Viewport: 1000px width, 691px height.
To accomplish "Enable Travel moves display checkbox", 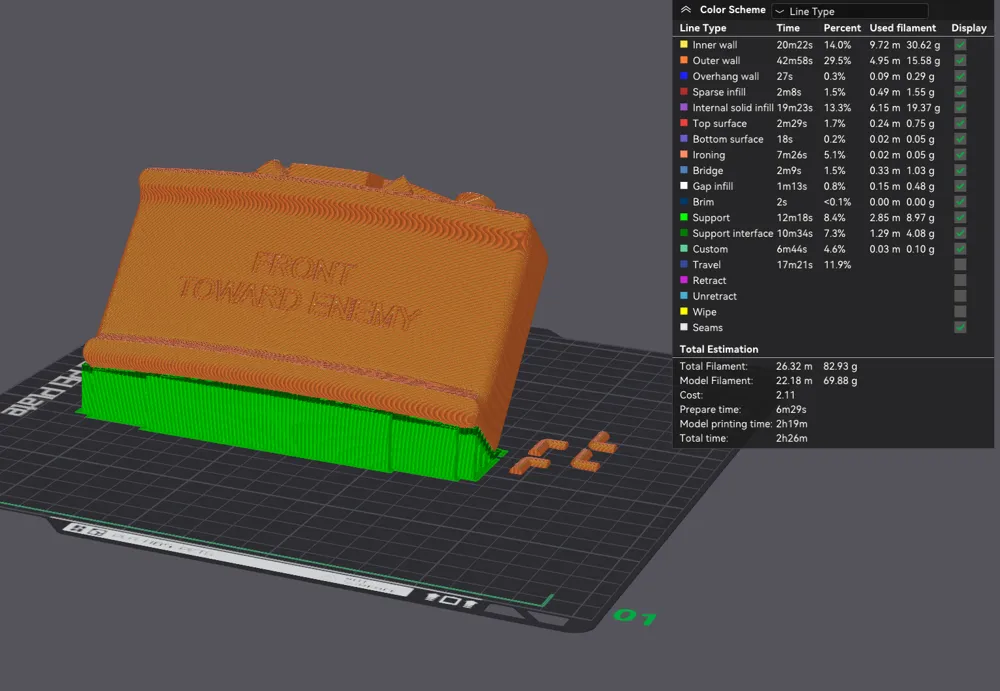I will 960,265.
